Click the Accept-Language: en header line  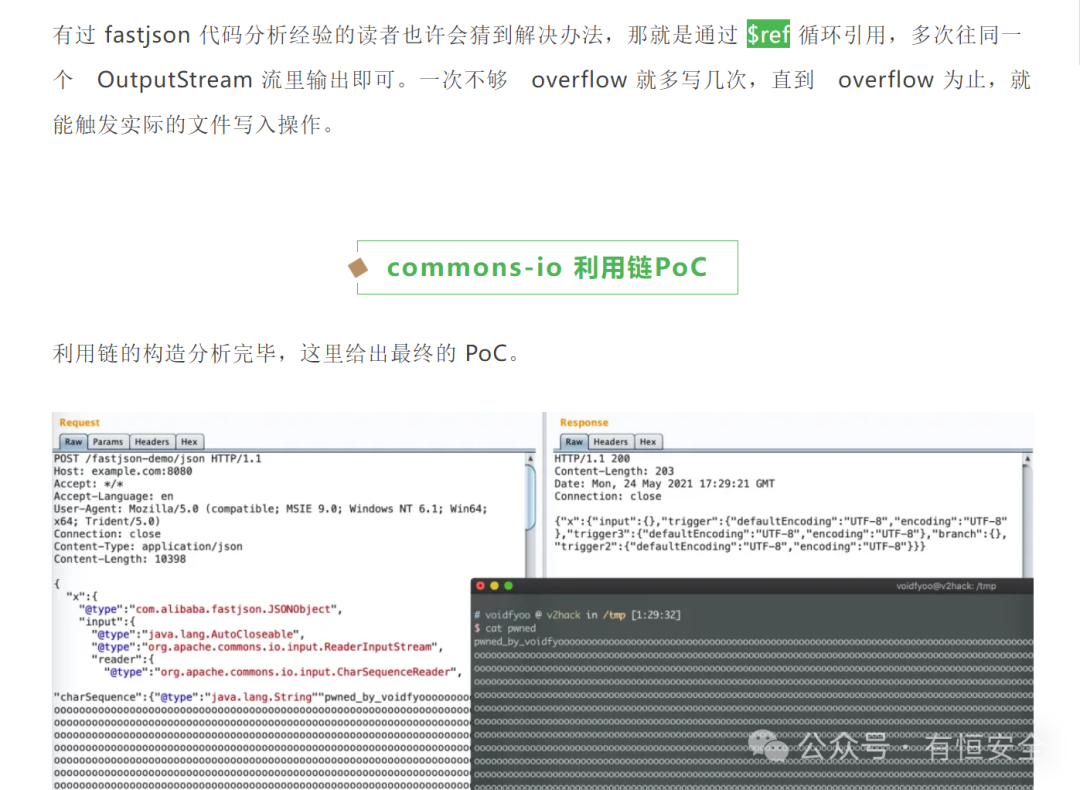(x=114, y=497)
